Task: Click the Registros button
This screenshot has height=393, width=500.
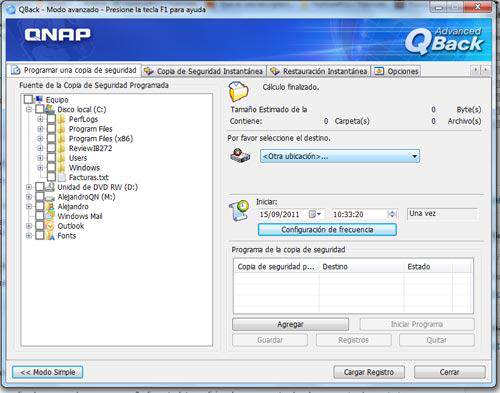Action: click(x=353, y=340)
